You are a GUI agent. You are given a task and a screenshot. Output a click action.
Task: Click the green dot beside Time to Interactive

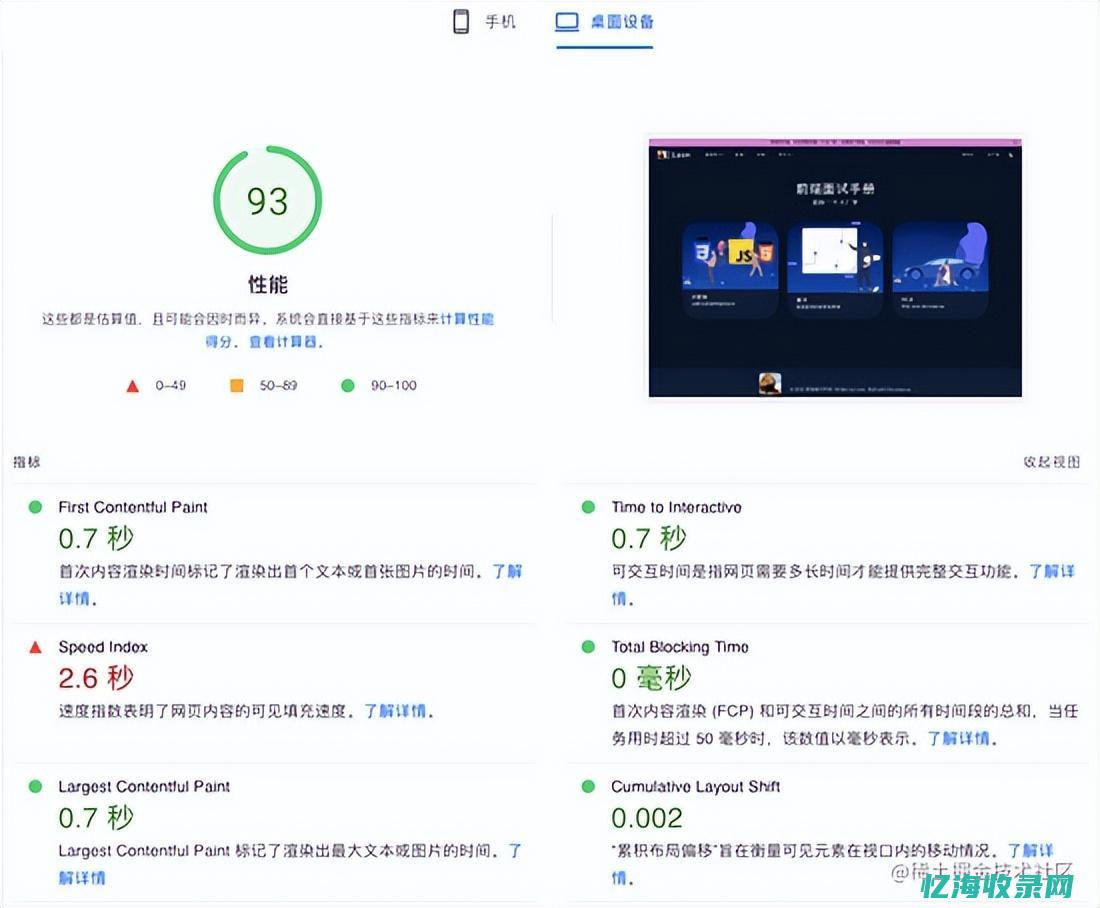589,508
